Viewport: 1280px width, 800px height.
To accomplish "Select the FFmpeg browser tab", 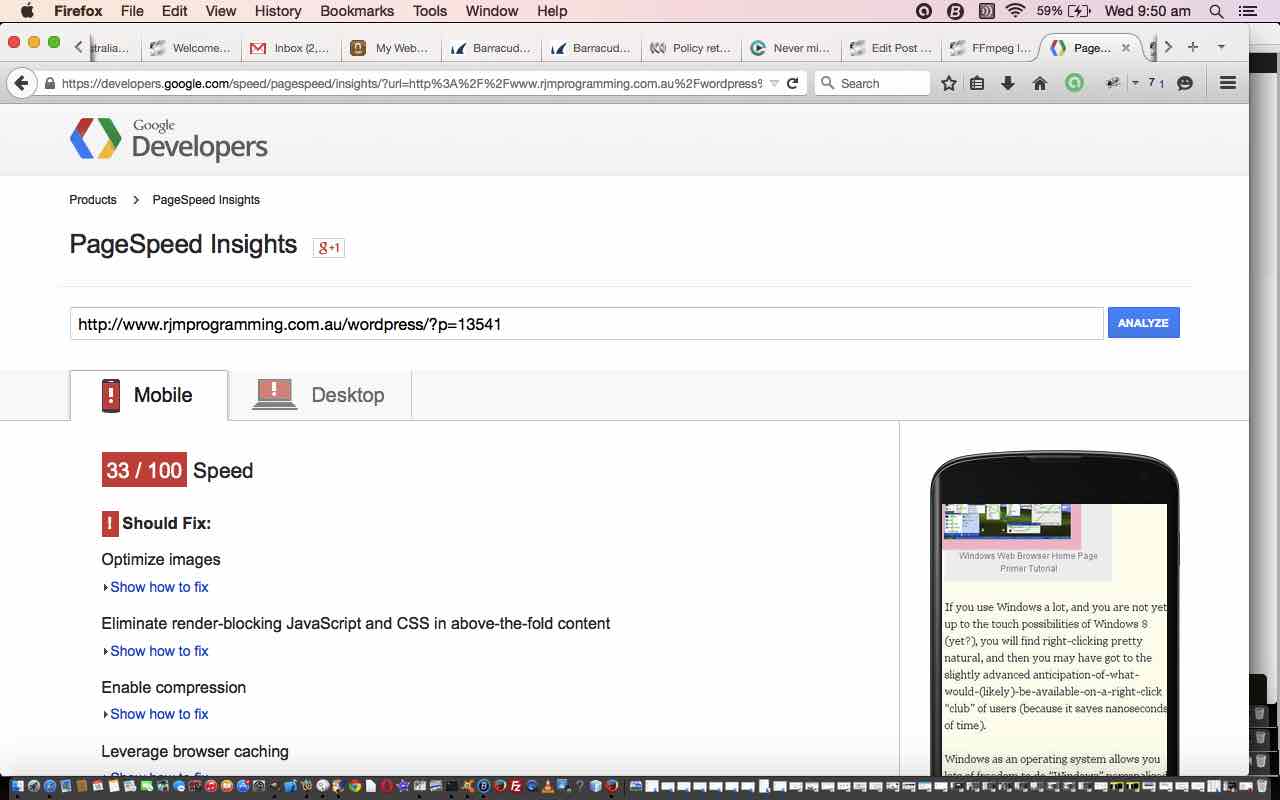I will pos(990,47).
